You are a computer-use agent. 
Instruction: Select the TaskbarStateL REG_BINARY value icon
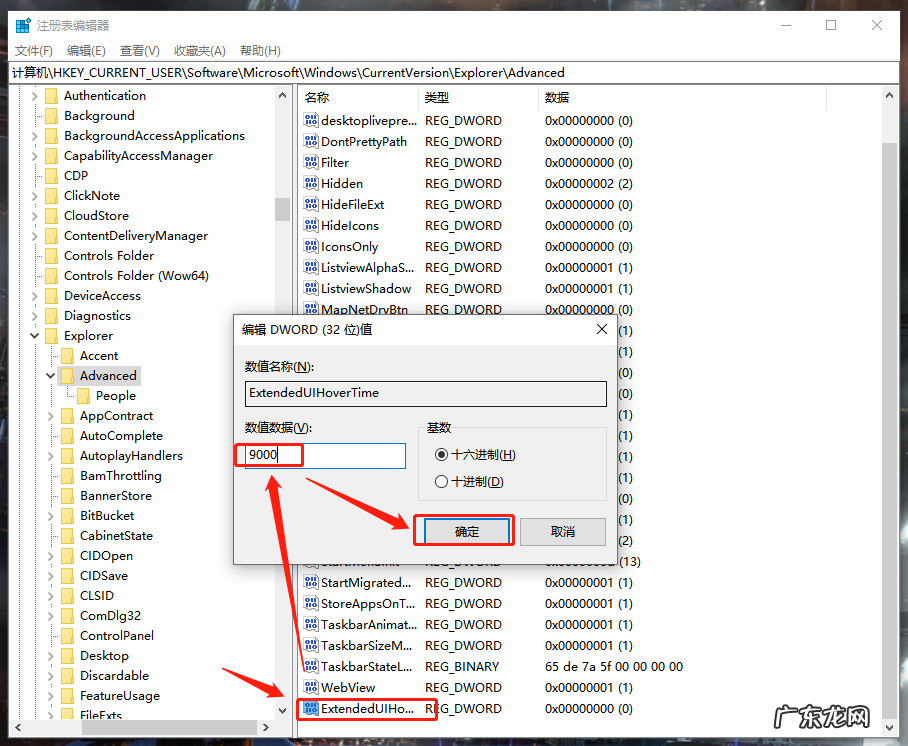pyautogui.click(x=311, y=666)
